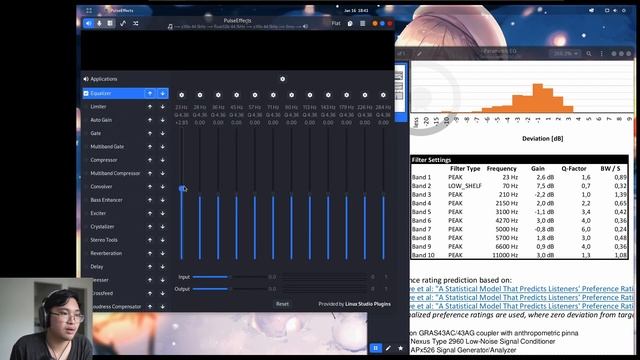Move Equalizer down in the plugin order
The width and height of the screenshot is (640, 360).
[x=162, y=93]
